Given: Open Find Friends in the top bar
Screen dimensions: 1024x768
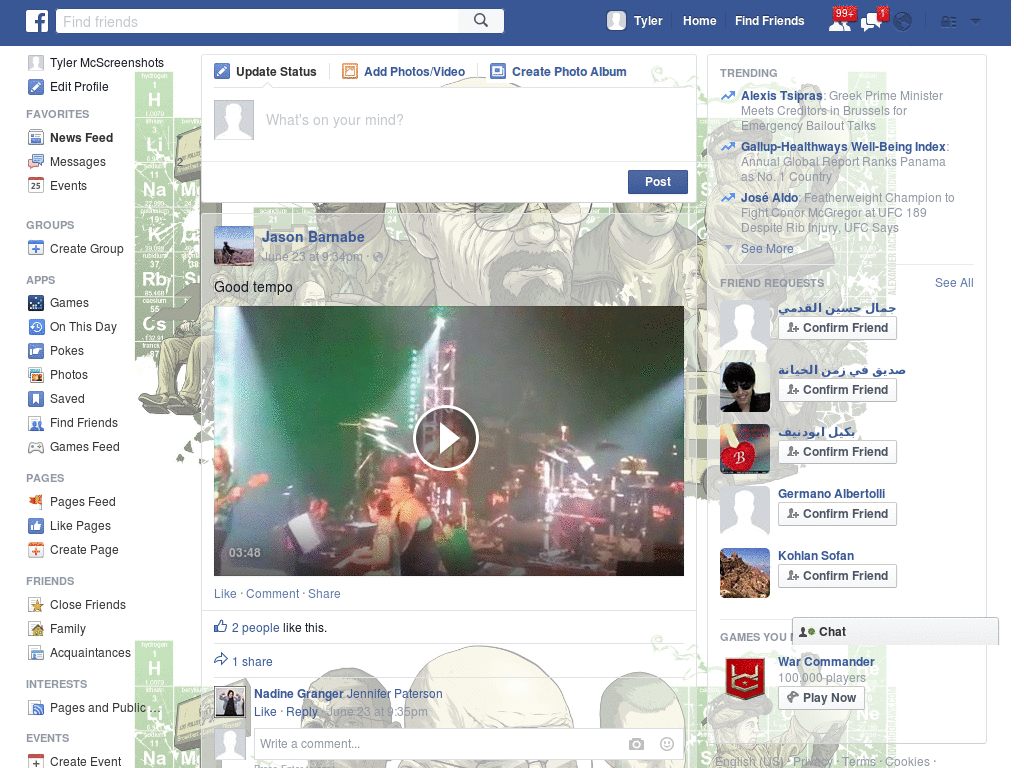Looking at the screenshot, I should click(x=769, y=21).
